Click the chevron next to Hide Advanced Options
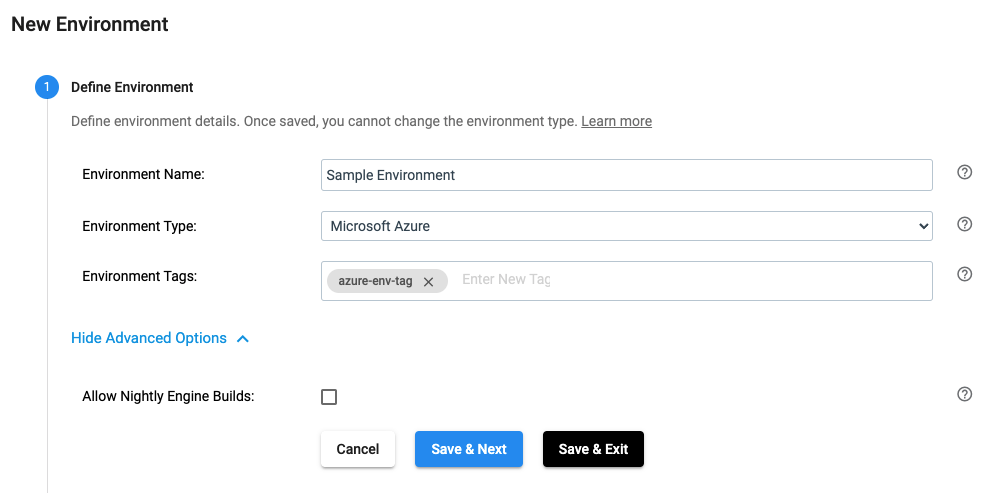 (x=242, y=339)
